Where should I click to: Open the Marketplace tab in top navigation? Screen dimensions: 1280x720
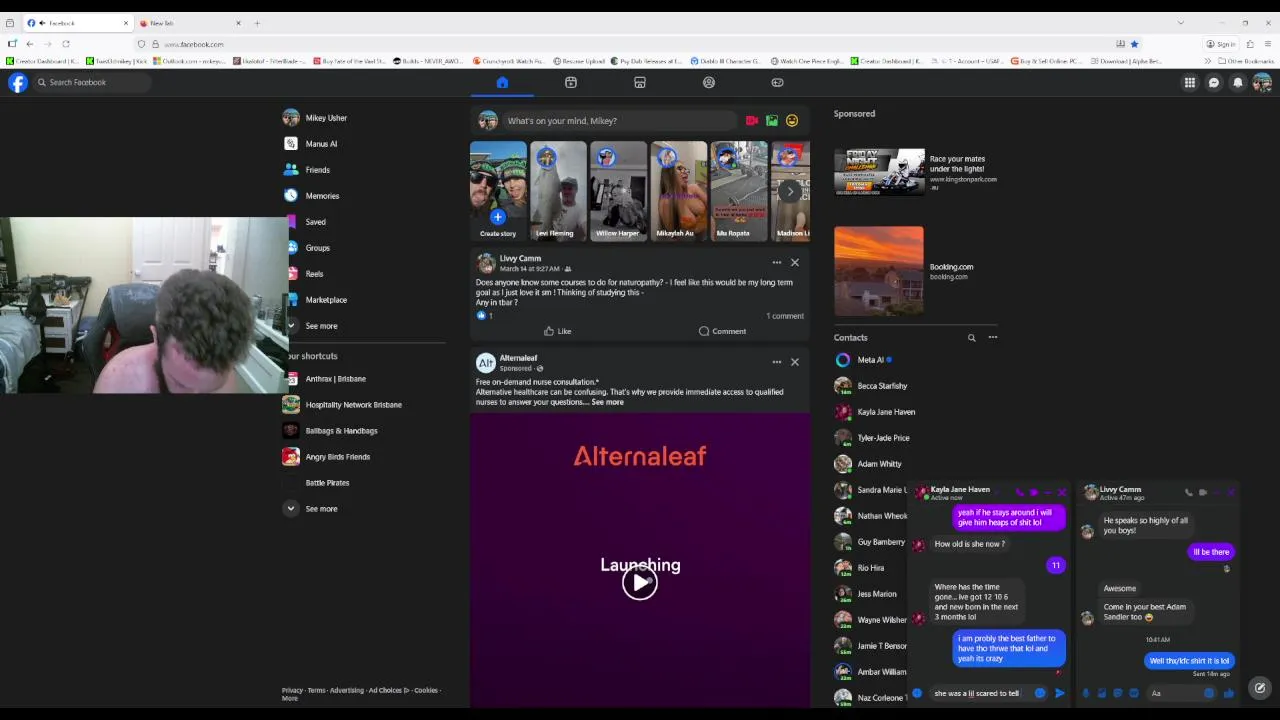(640, 82)
